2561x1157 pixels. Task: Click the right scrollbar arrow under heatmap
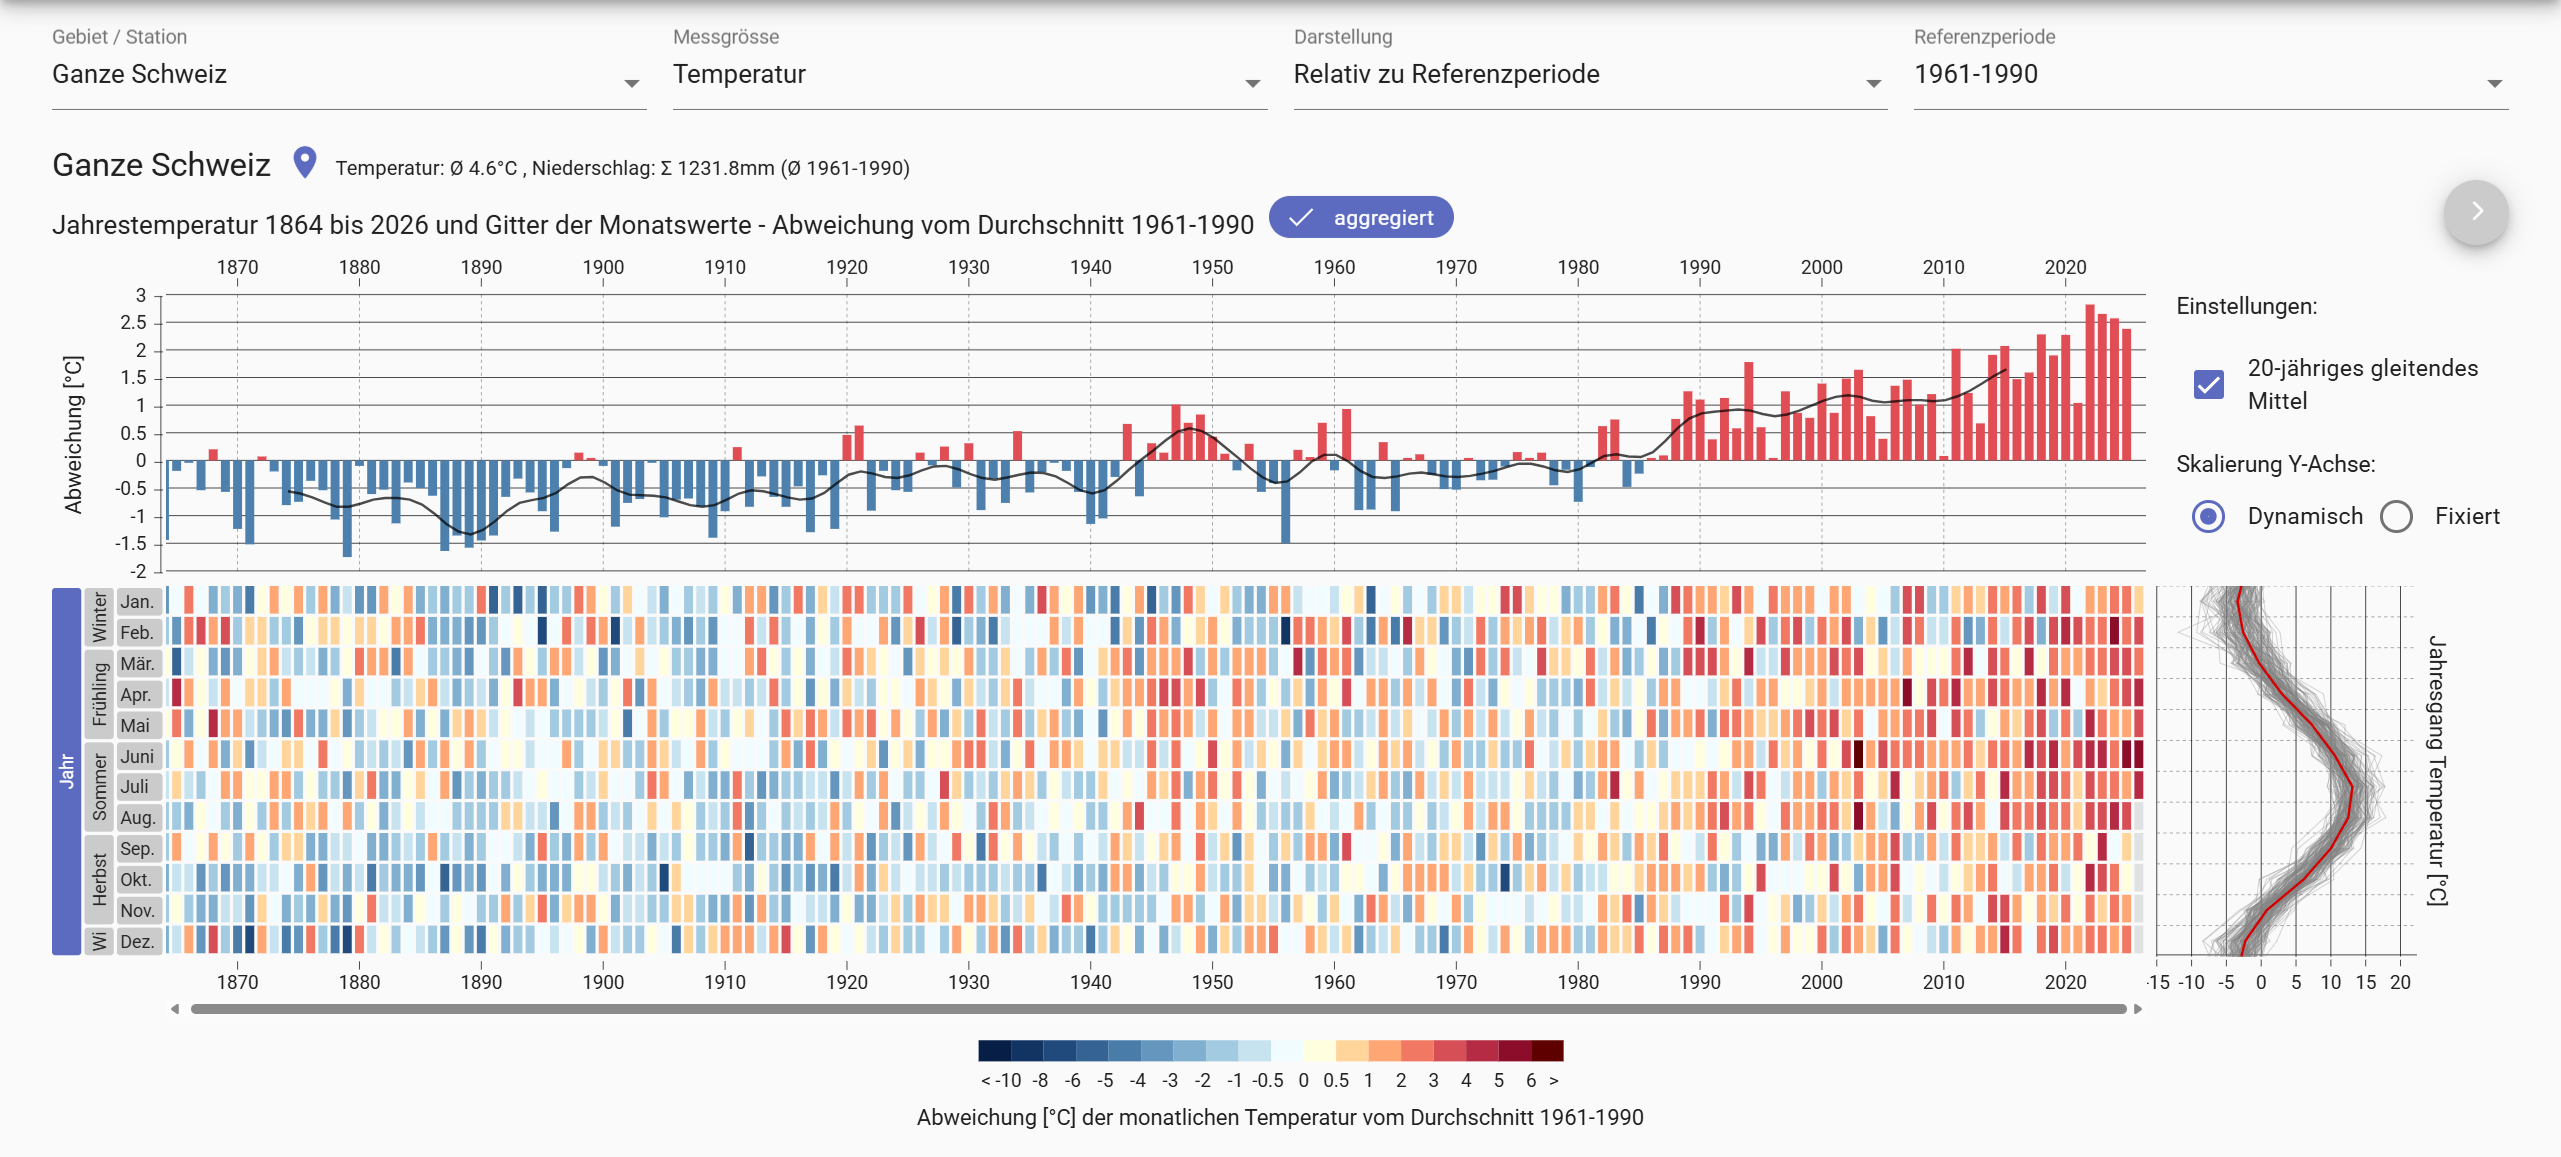point(2138,1009)
